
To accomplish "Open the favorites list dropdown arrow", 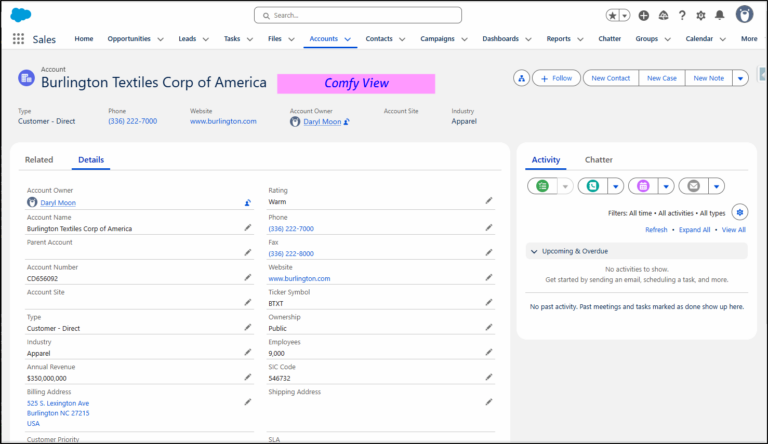I will (624, 15).
